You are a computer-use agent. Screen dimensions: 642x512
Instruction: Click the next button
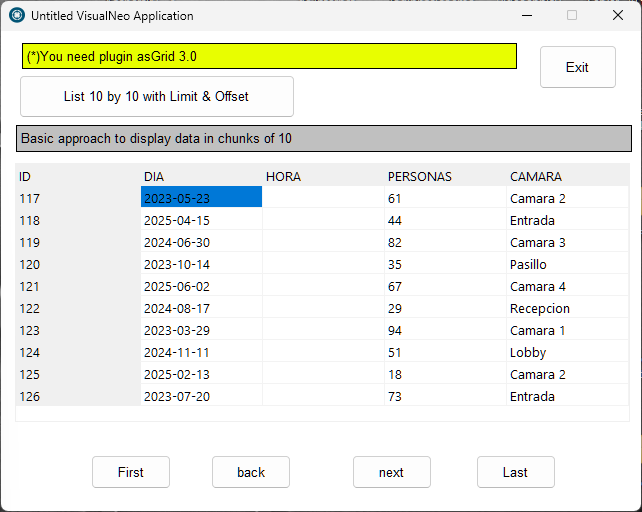(391, 472)
